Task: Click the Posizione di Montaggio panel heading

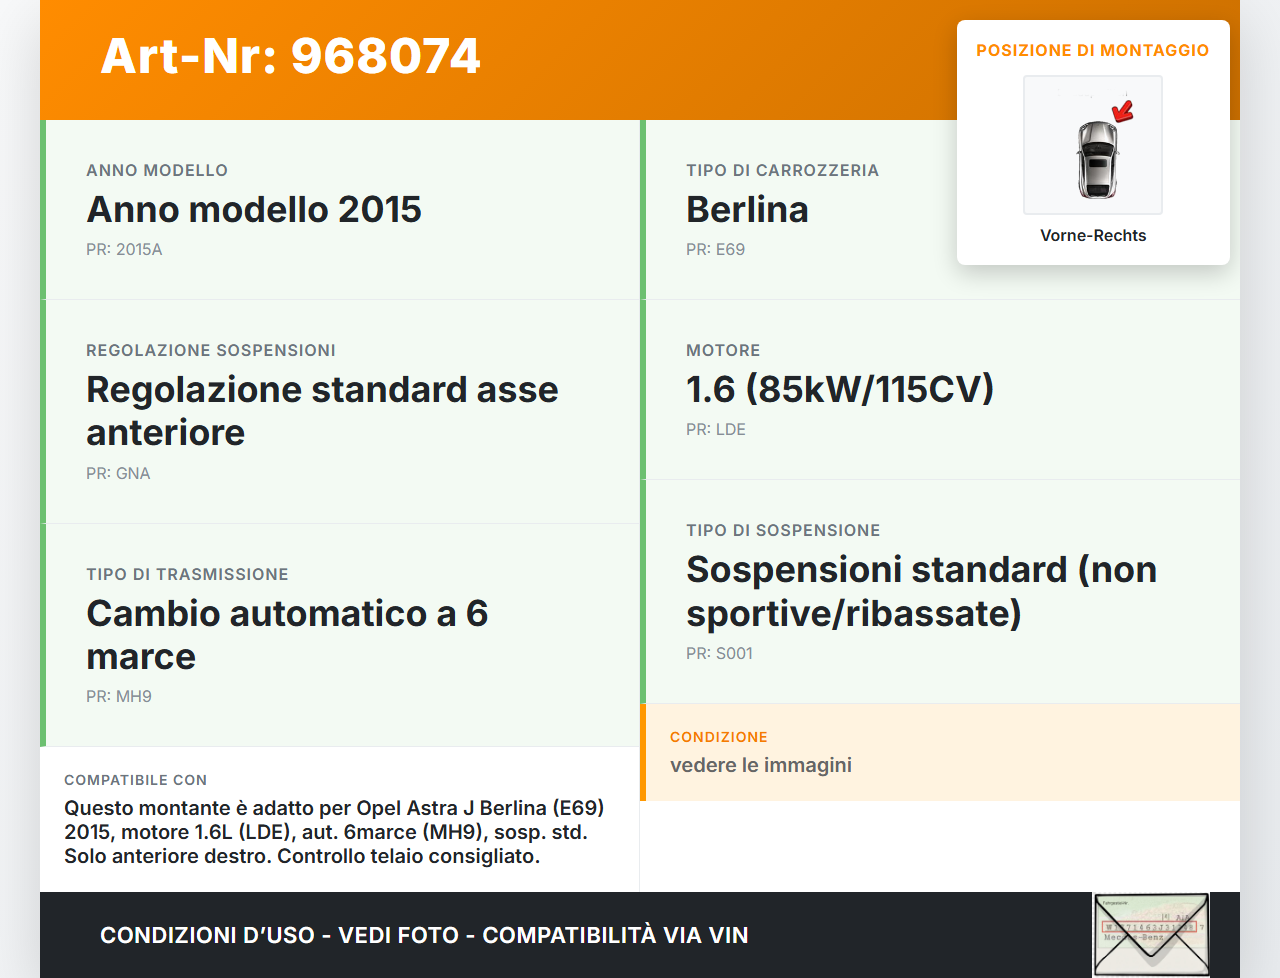Action: 1092,50
